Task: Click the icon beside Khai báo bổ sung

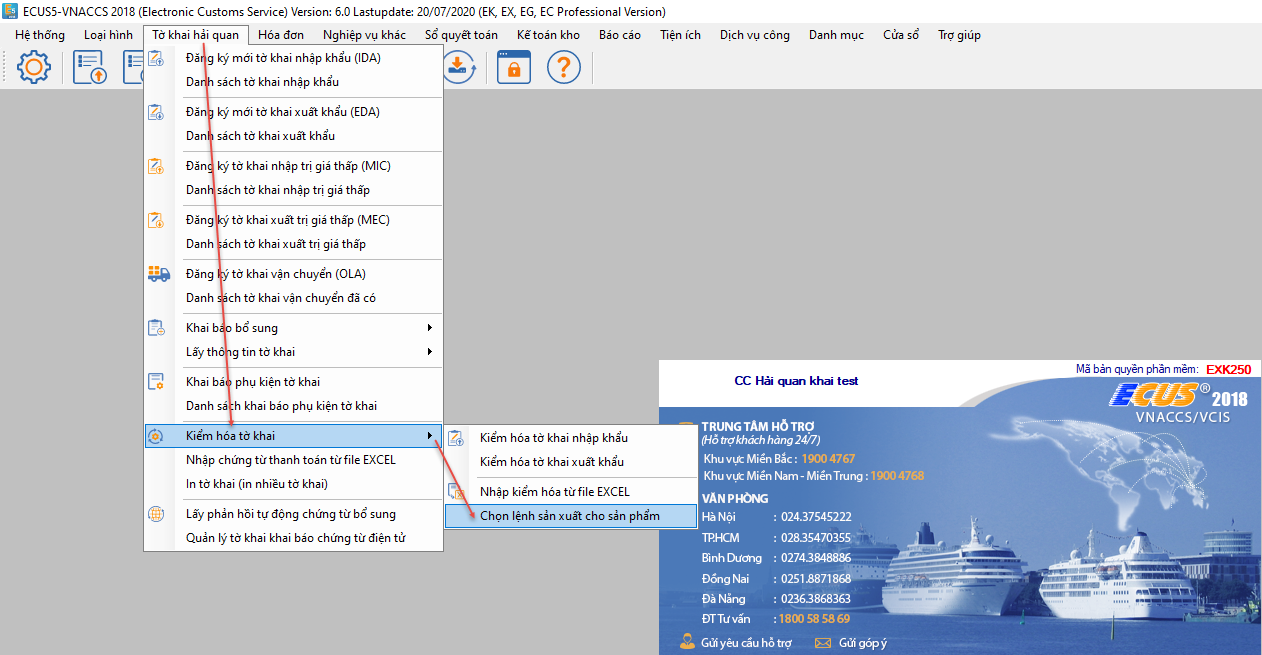Action: tap(157, 328)
